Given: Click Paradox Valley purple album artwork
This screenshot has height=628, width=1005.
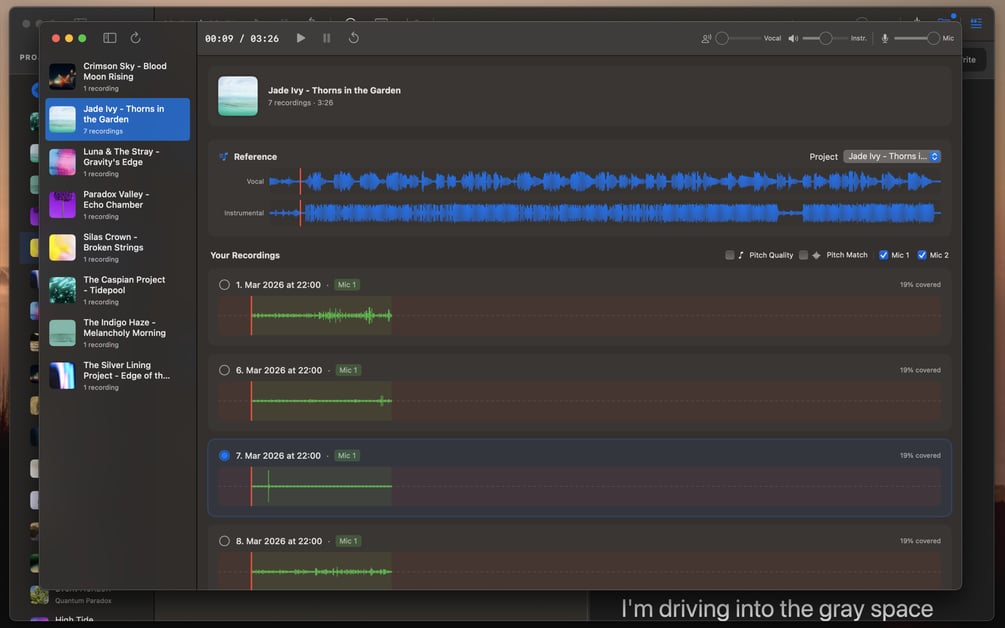Looking at the screenshot, I should pyautogui.click(x=62, y=204).
